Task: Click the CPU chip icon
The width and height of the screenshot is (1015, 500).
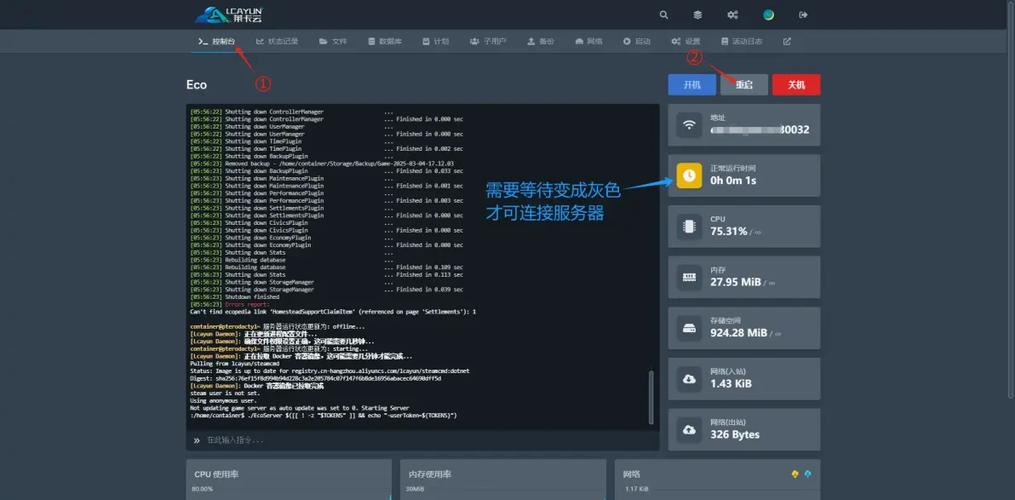Action: pos(689,226)
